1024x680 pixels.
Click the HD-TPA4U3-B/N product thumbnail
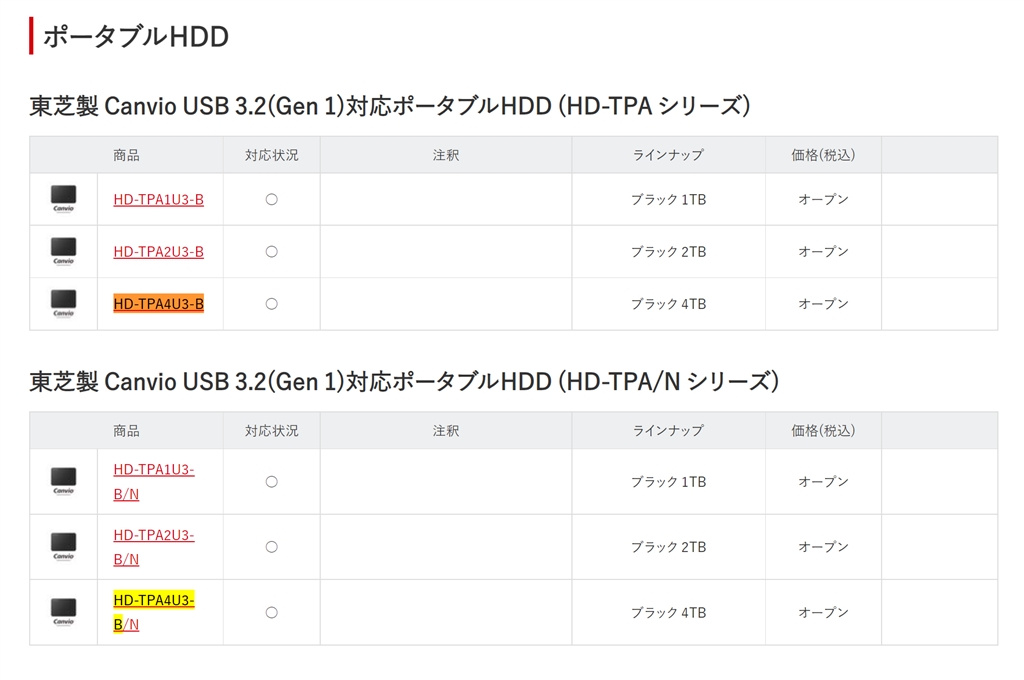pos(63,610)
